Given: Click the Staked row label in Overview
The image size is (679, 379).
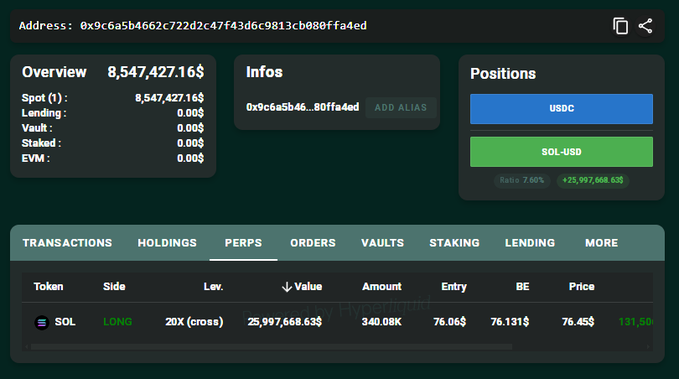Looking at the screenshot, I should click(x=41, y=143).
